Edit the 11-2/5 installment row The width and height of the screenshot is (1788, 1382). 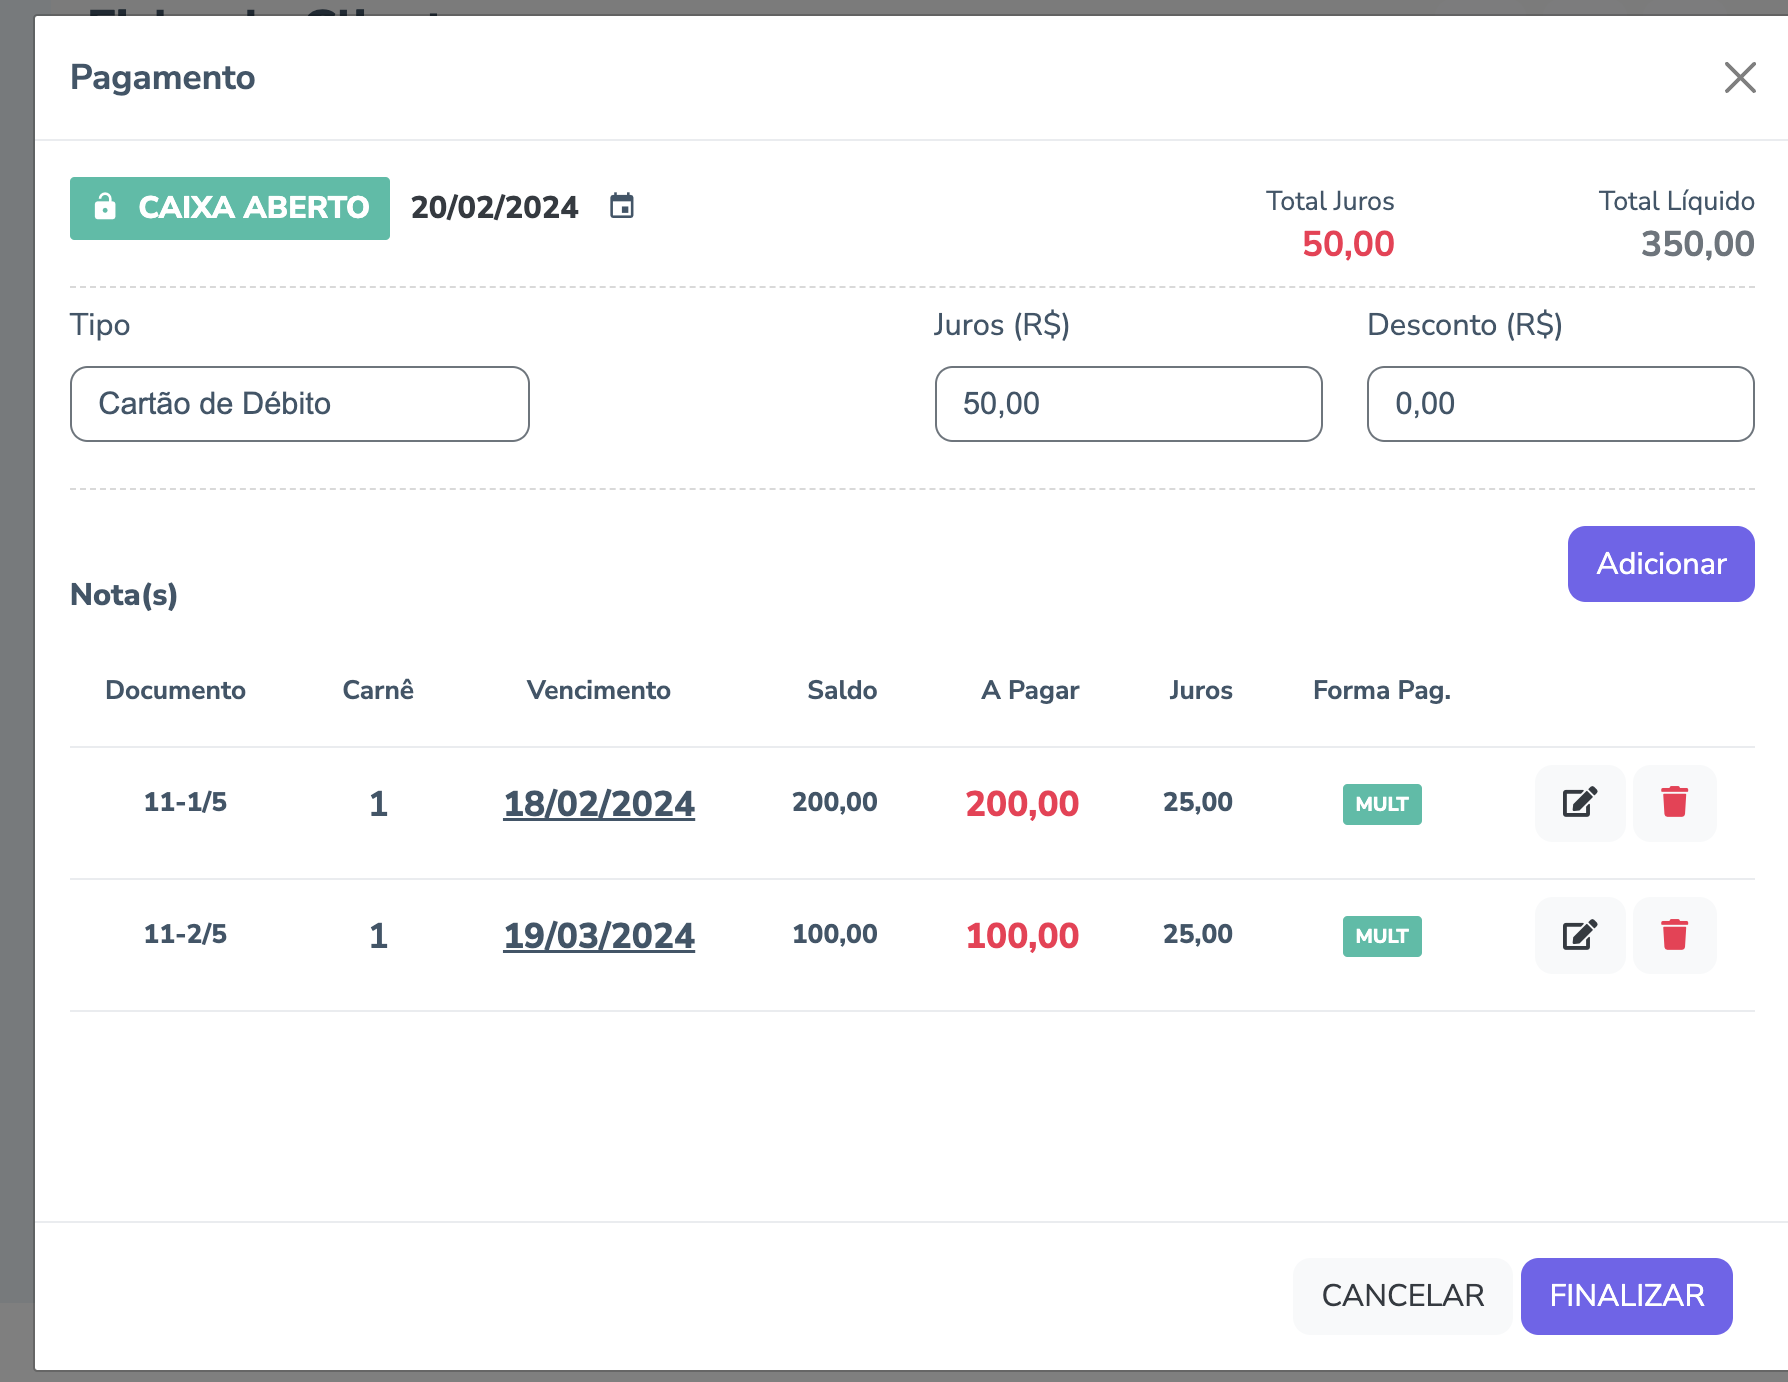point(1579,935)
